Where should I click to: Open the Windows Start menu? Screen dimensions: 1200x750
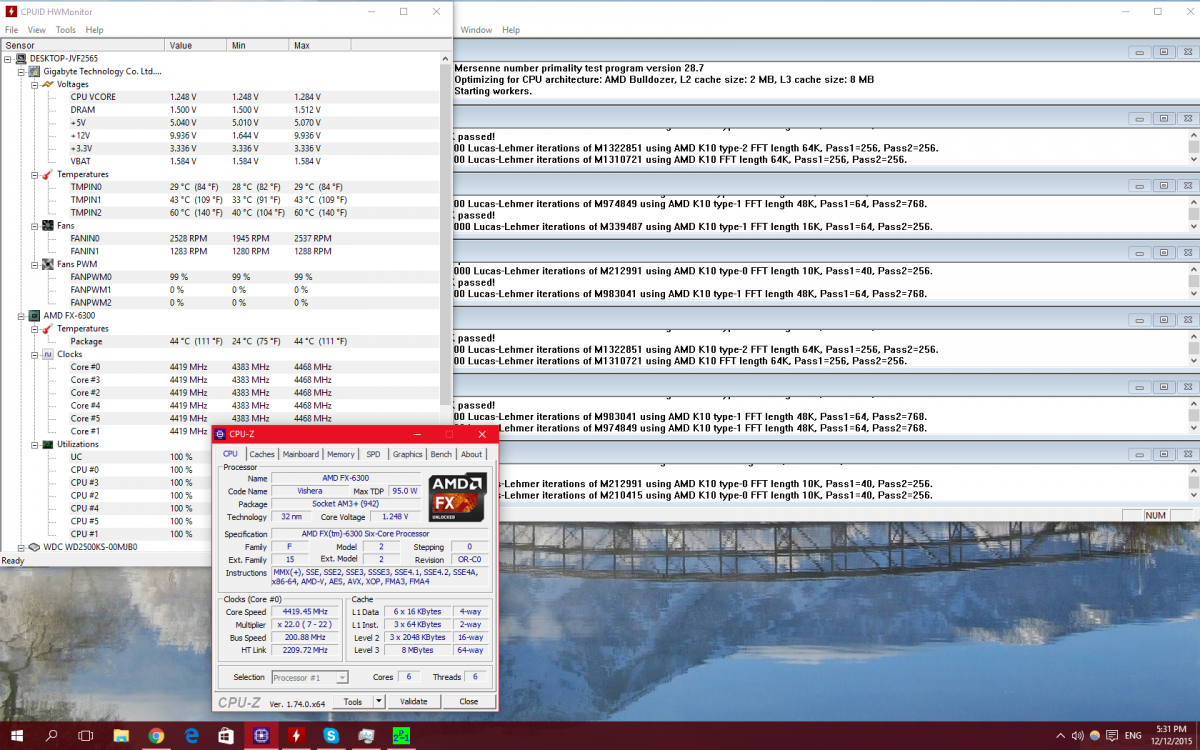17,736
